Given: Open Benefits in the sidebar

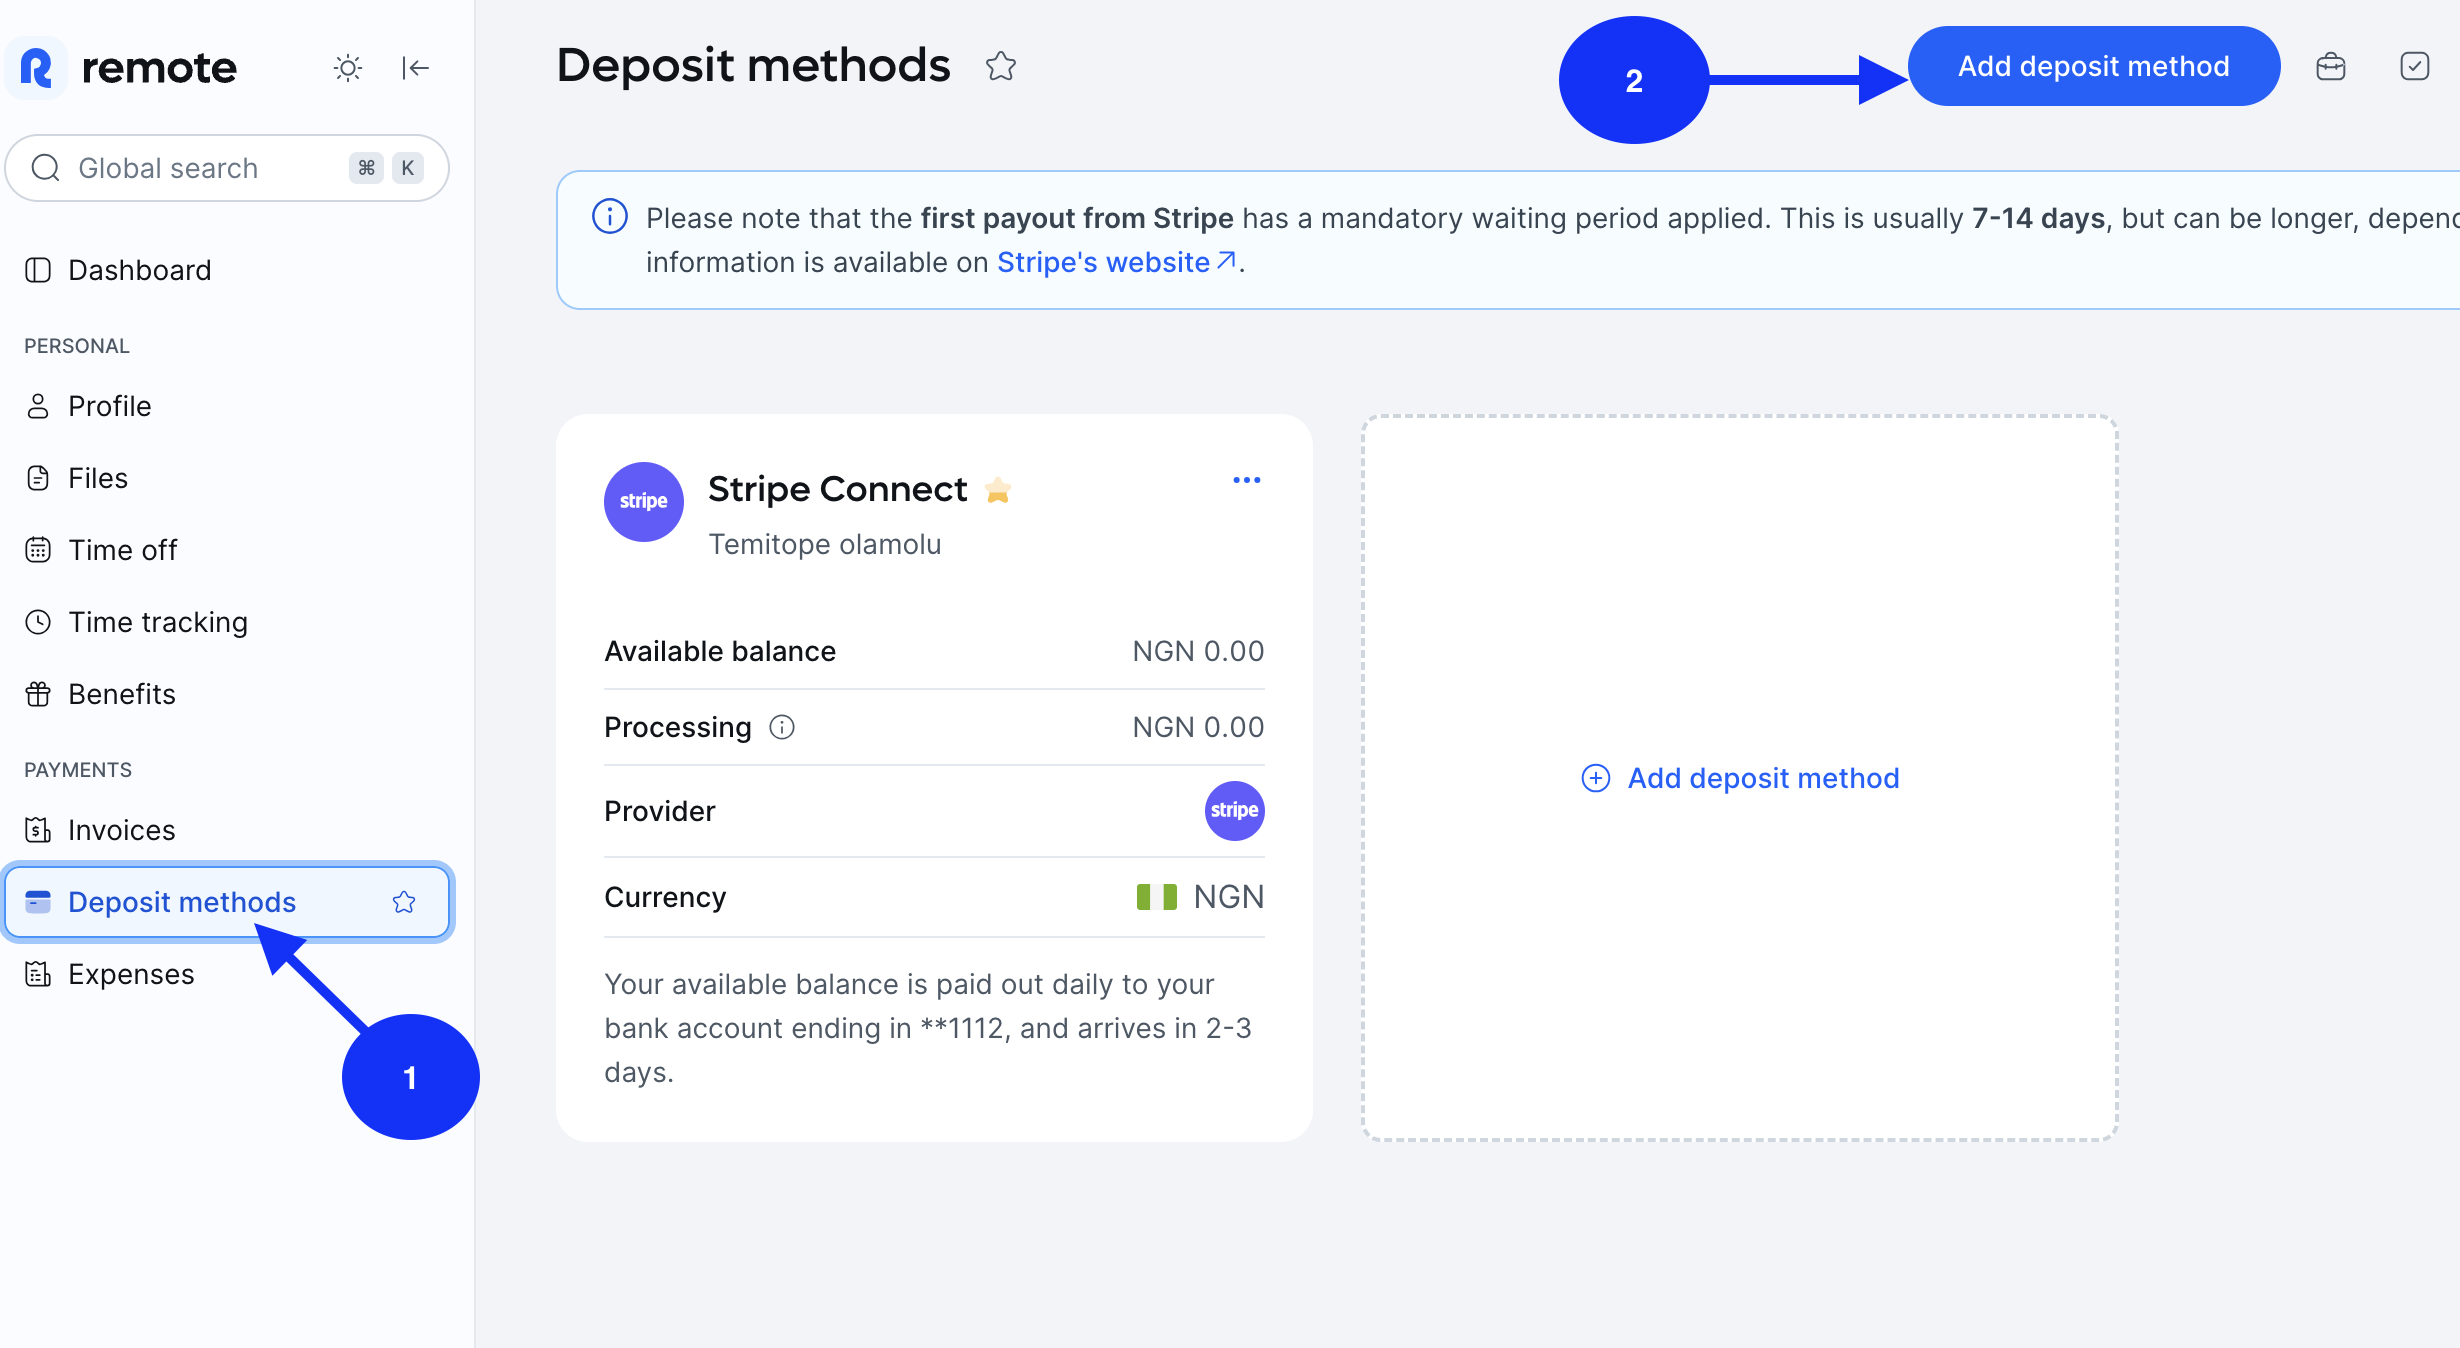Looking at the screenshot, I should point(227,694).
